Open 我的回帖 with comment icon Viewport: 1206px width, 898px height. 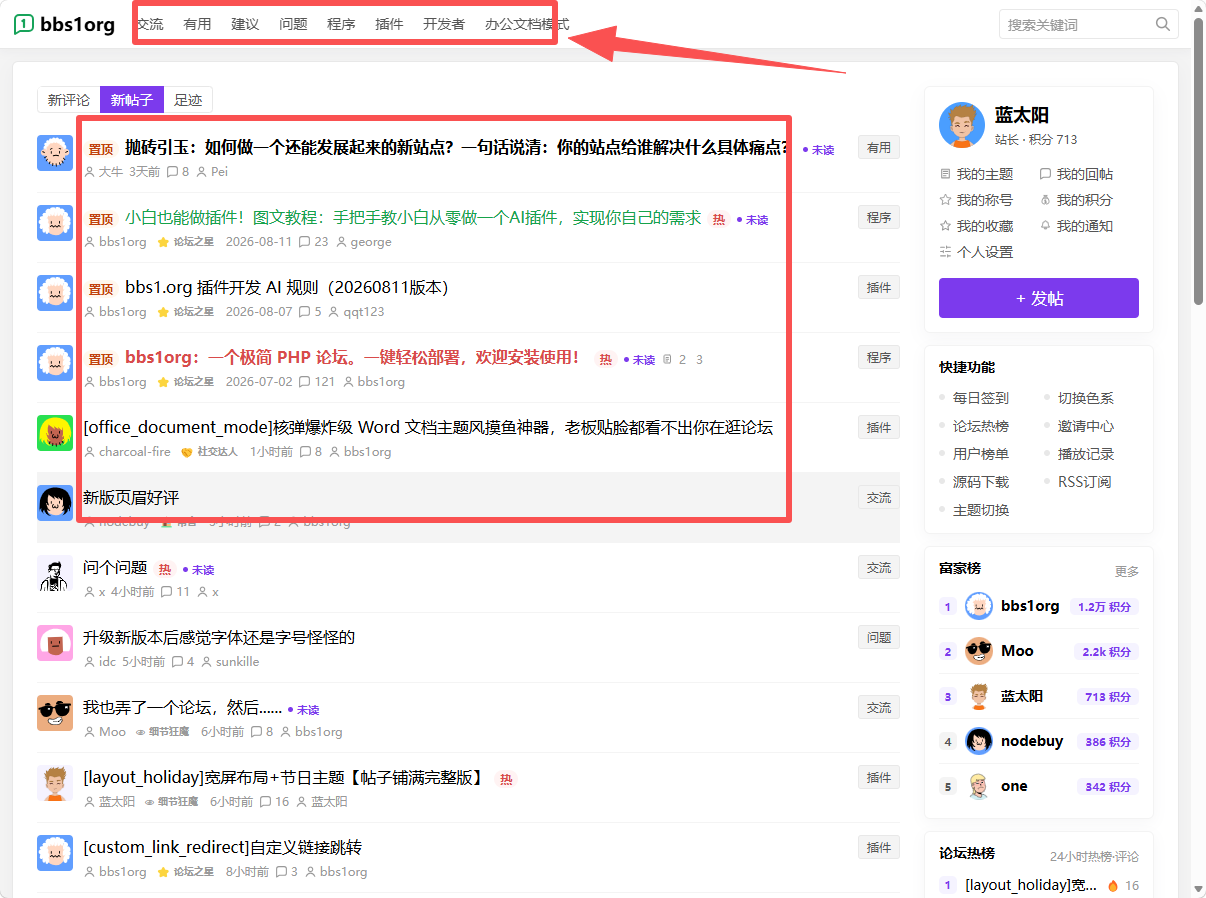1076,174
